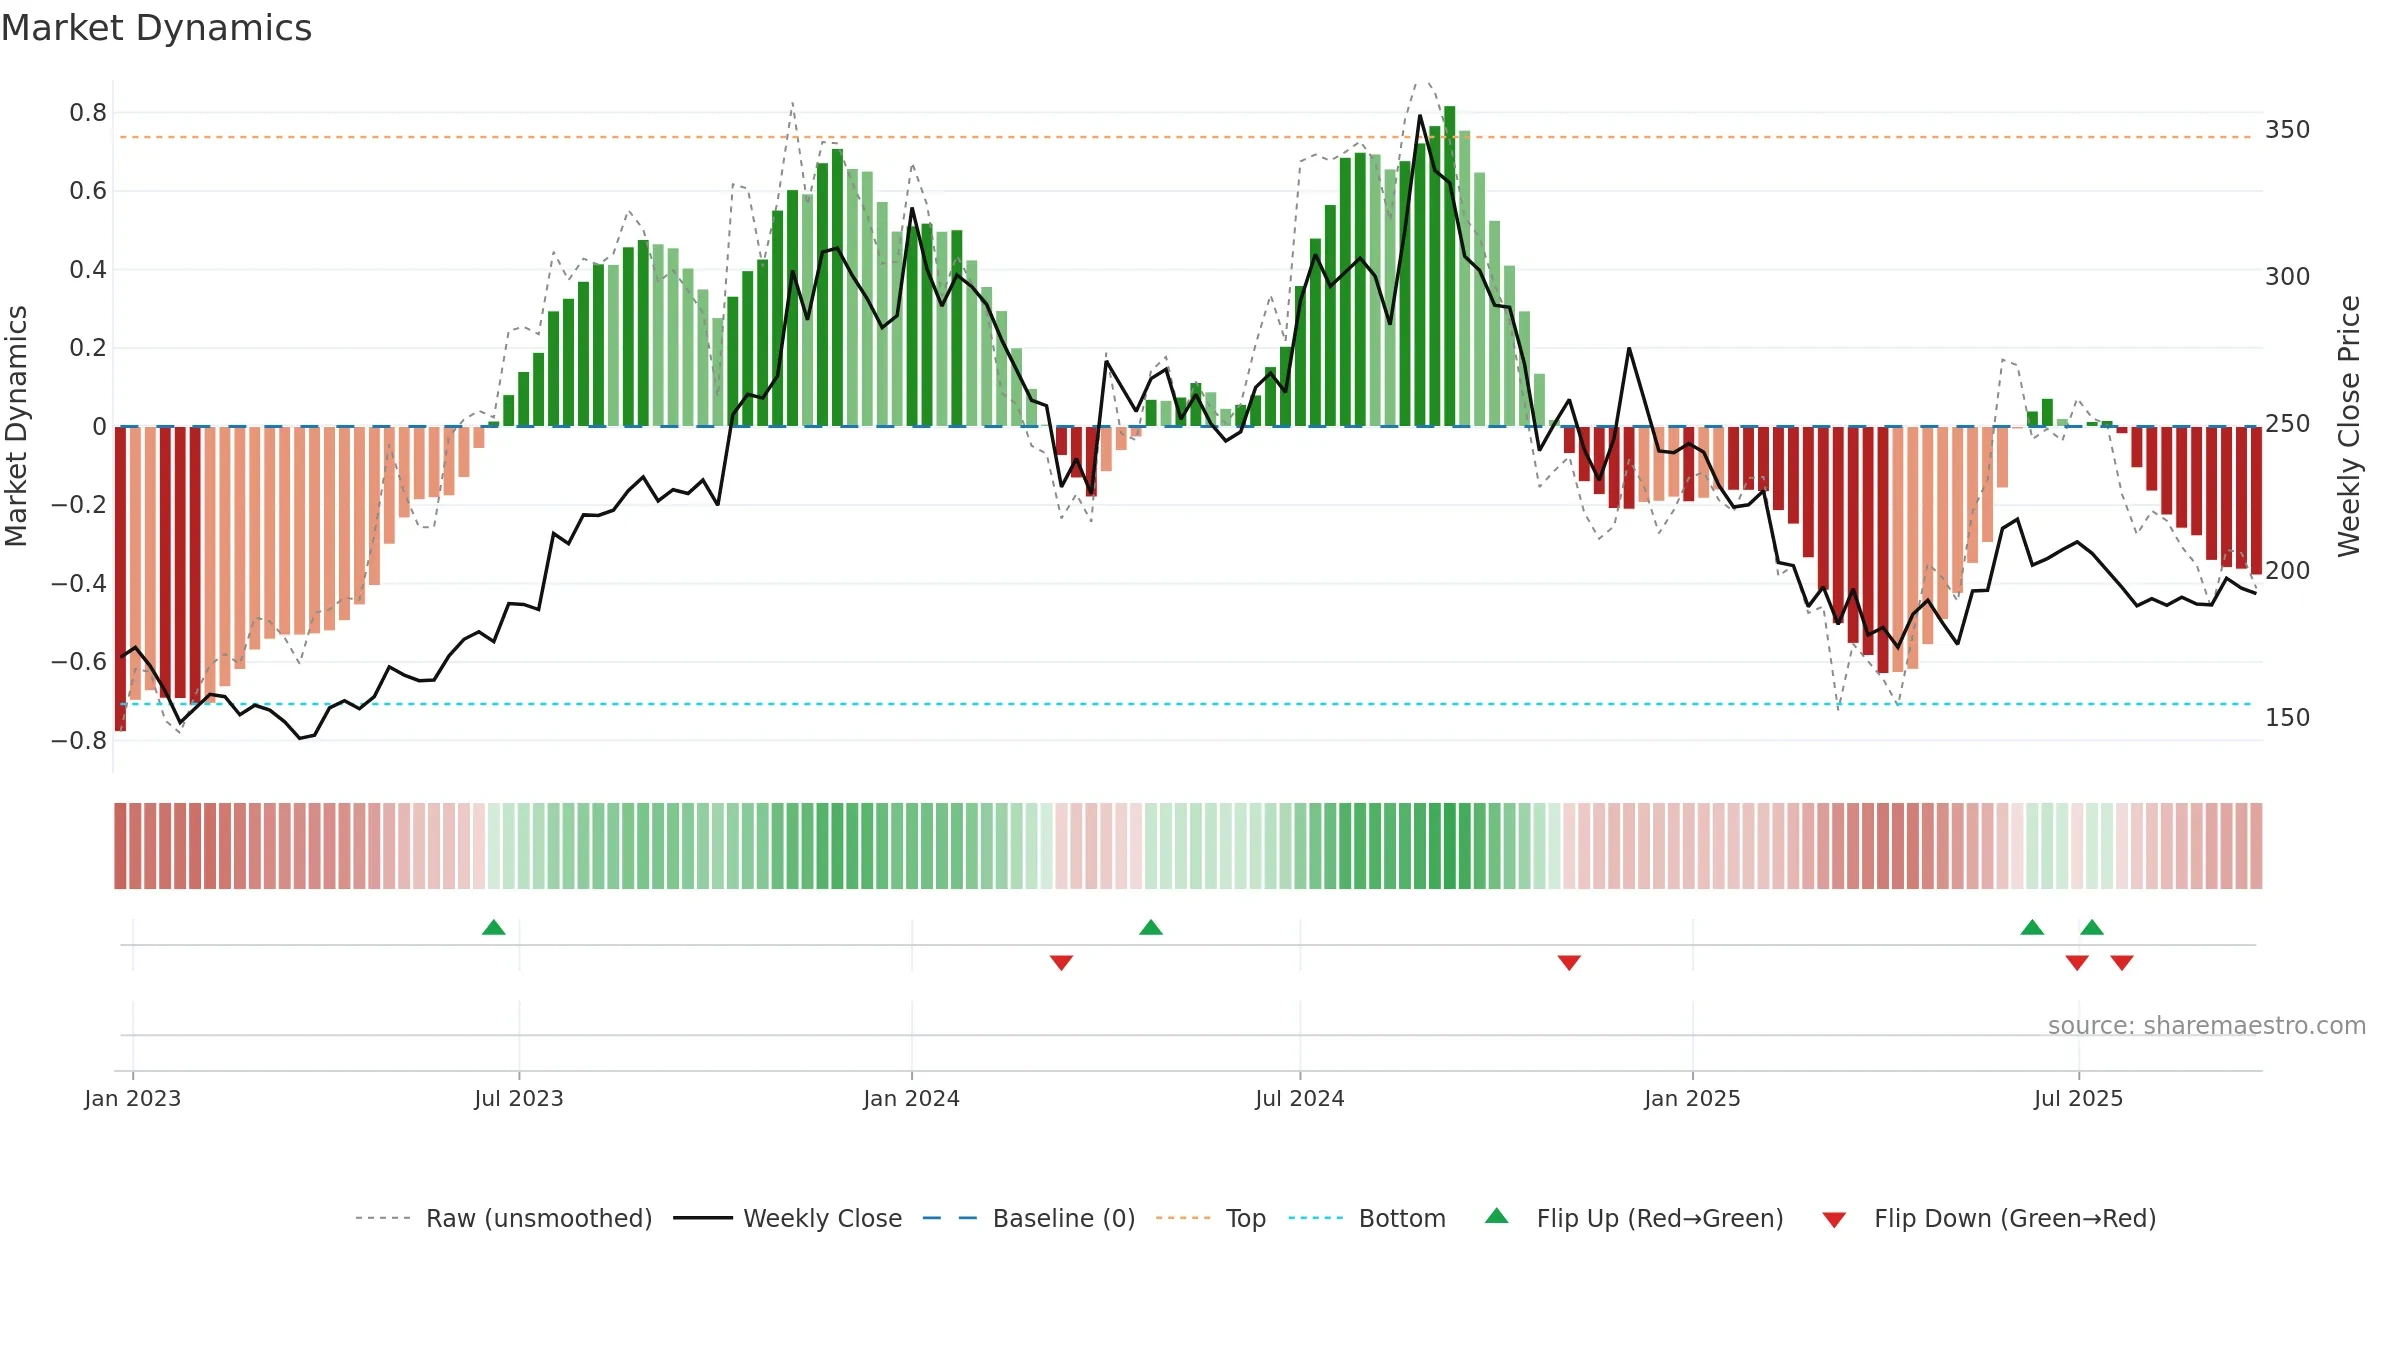
Task: Toggle the Baseline (0) legend item
Action: pyautogui.click(x=1028, y=1218)
